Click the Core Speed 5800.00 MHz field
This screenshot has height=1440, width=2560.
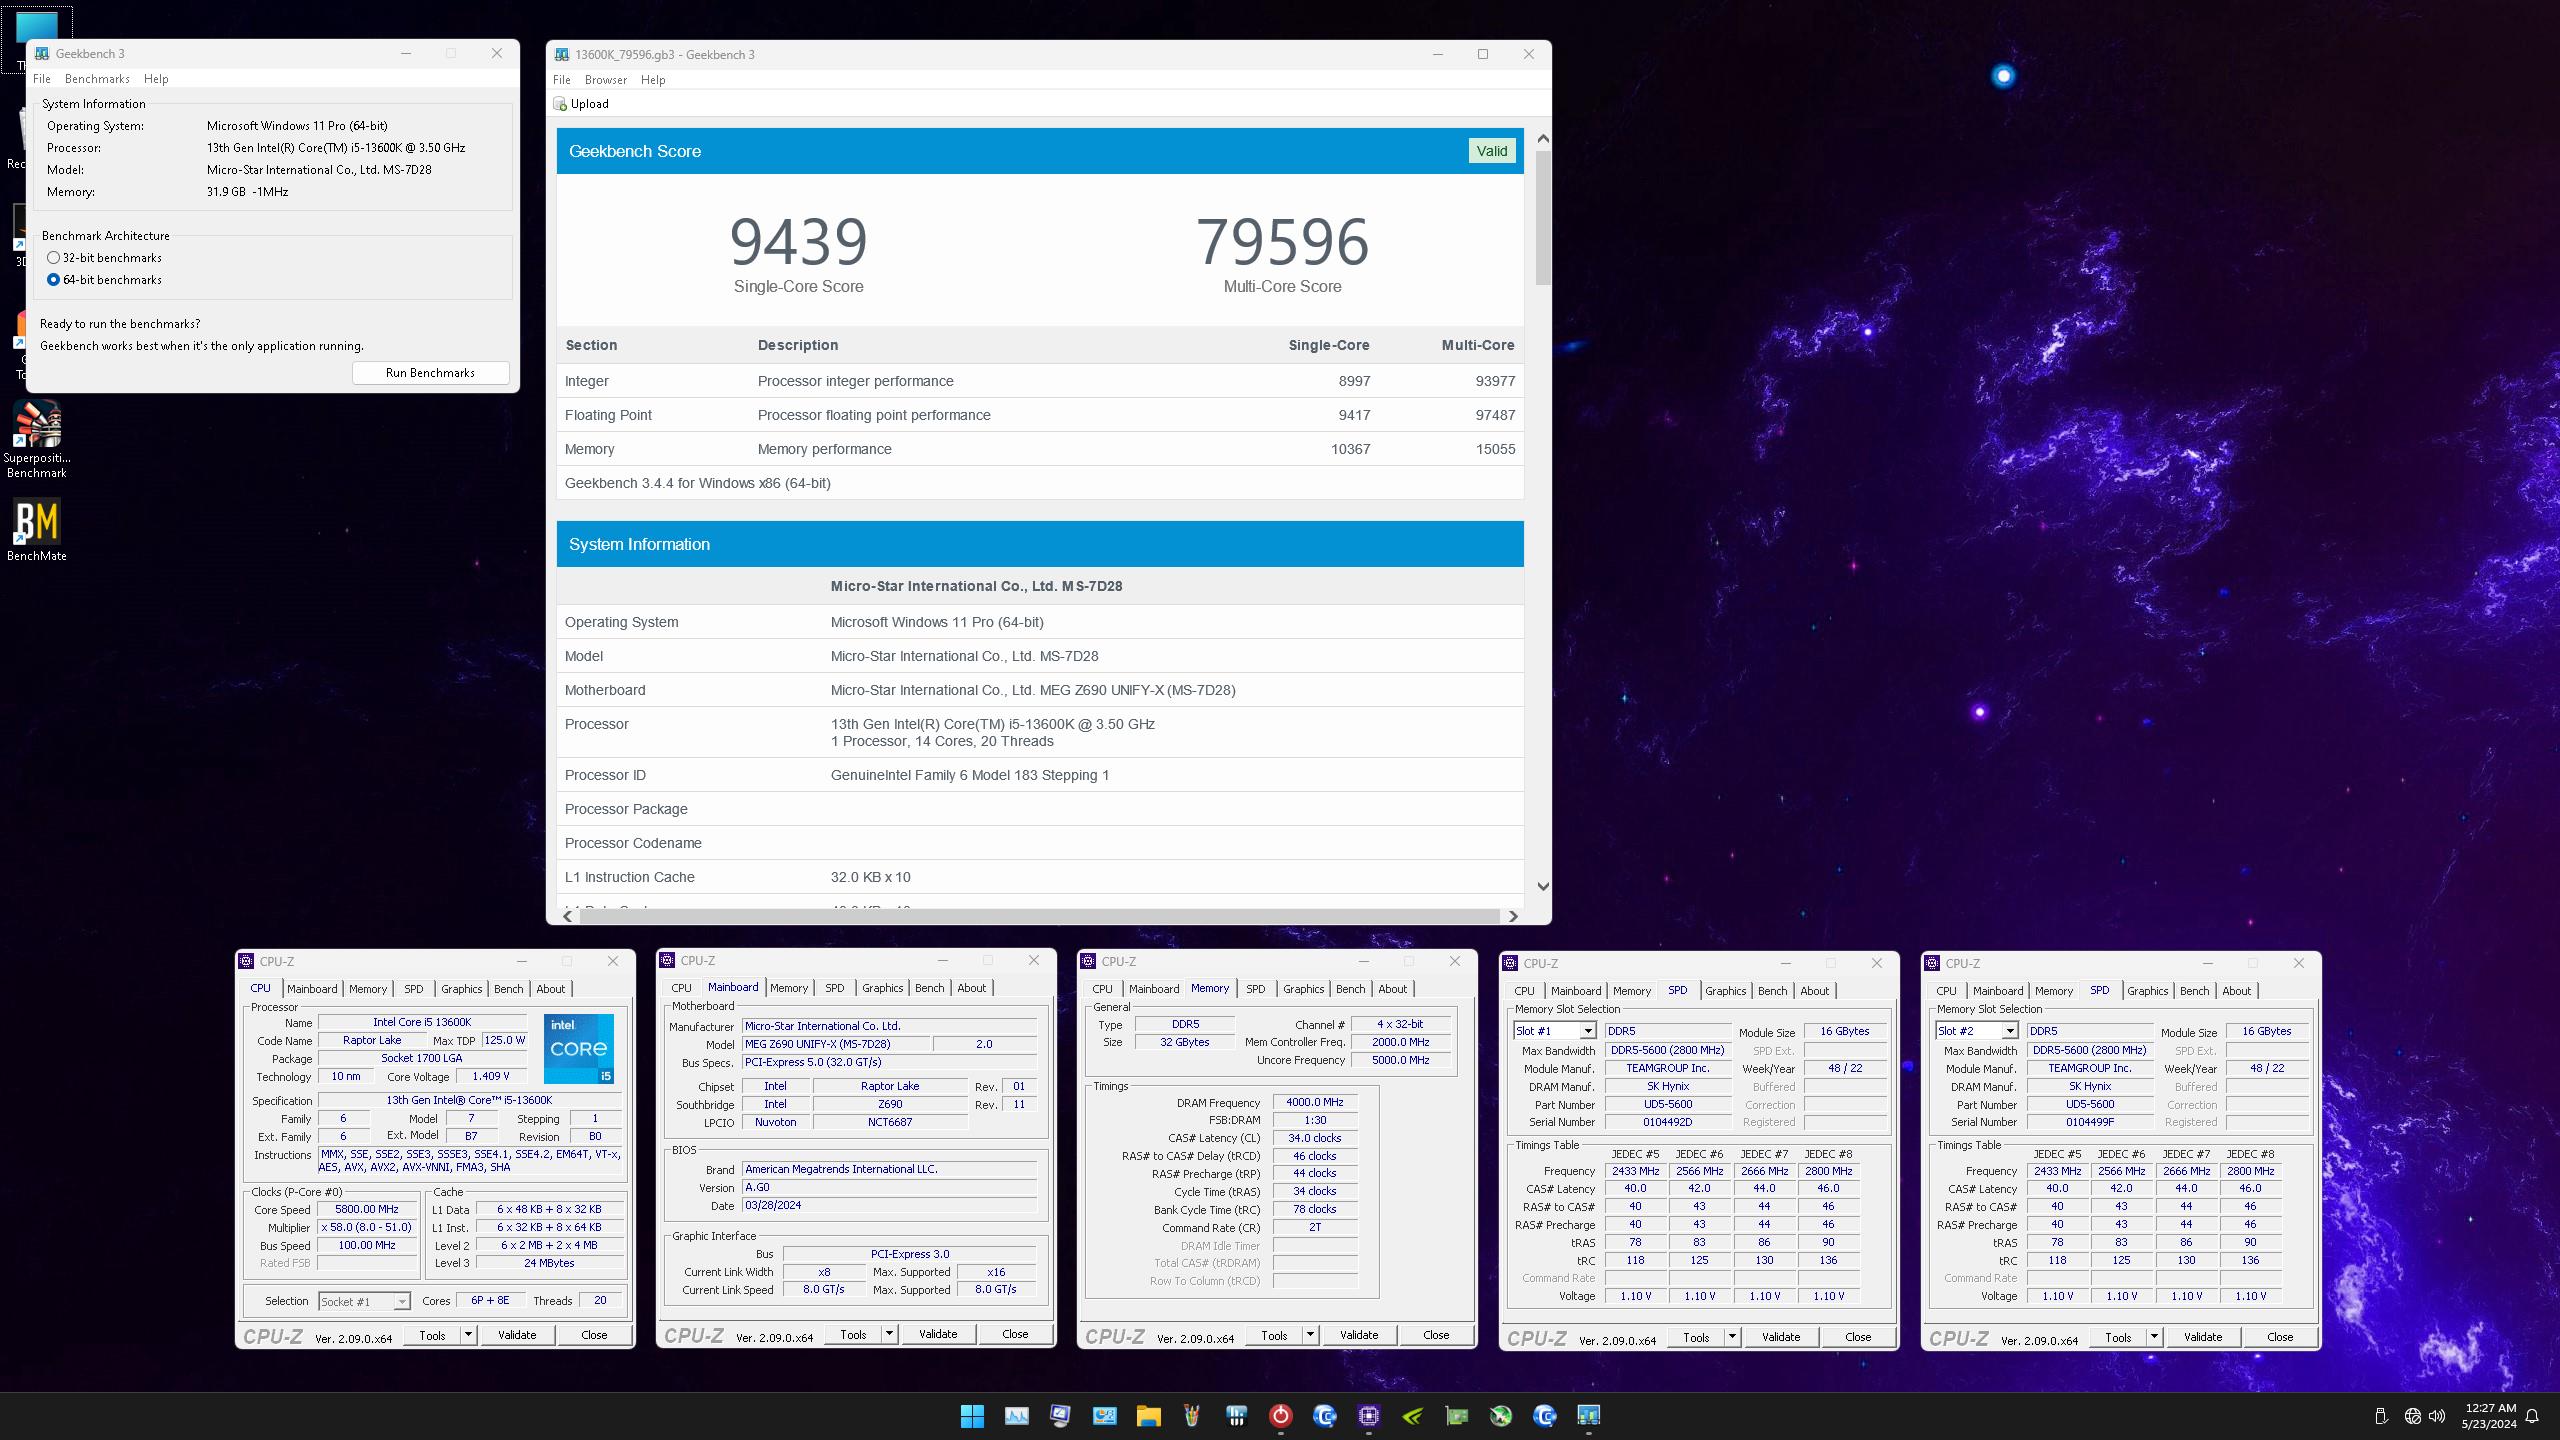367,1209
